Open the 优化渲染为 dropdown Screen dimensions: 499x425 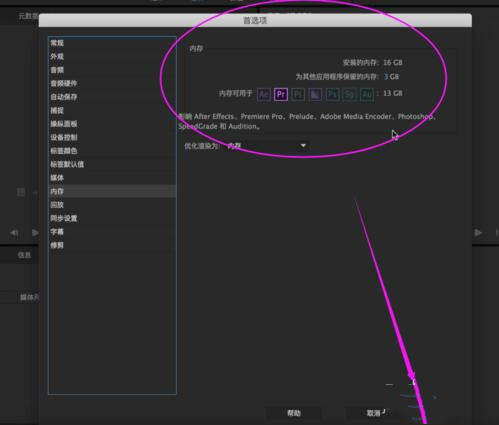coord(266,146)
